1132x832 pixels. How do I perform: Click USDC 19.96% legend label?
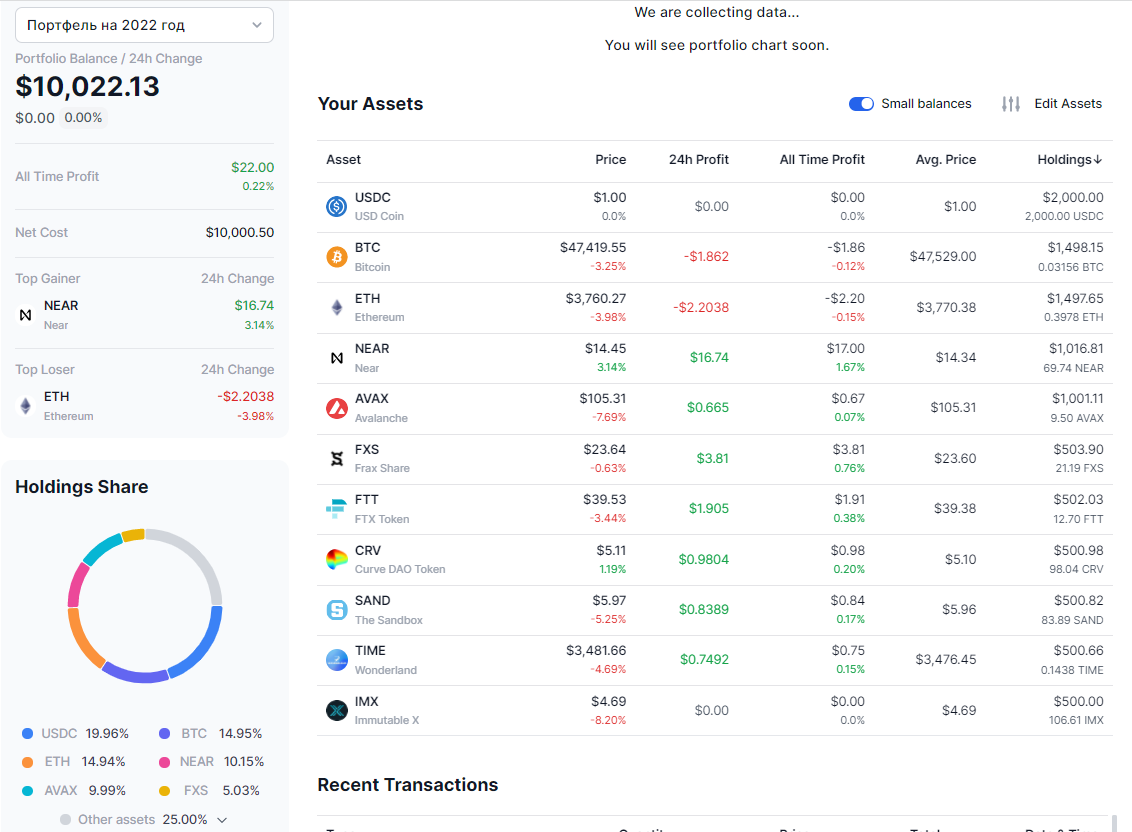click(x=85, y=734)
